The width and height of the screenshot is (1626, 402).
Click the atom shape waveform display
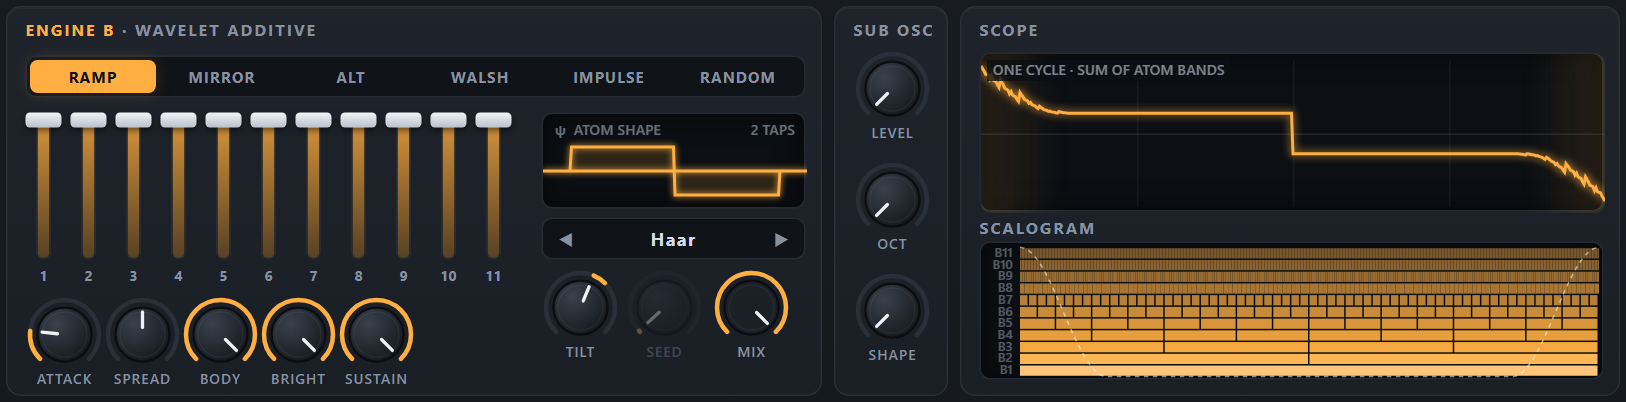(673, 161)
